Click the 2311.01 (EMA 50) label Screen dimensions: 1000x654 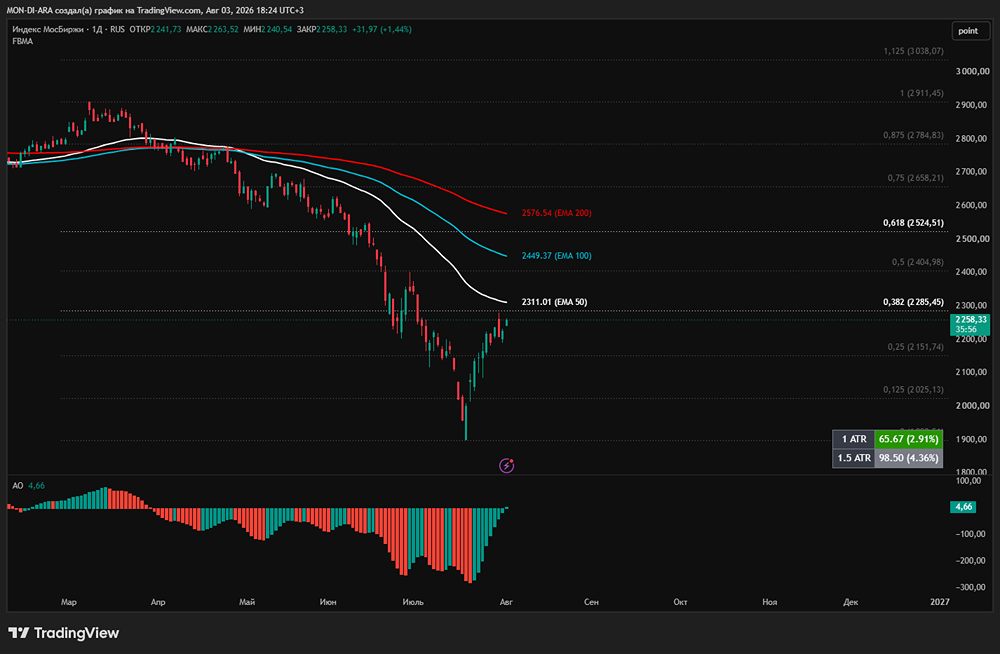[x=554, y=302]
